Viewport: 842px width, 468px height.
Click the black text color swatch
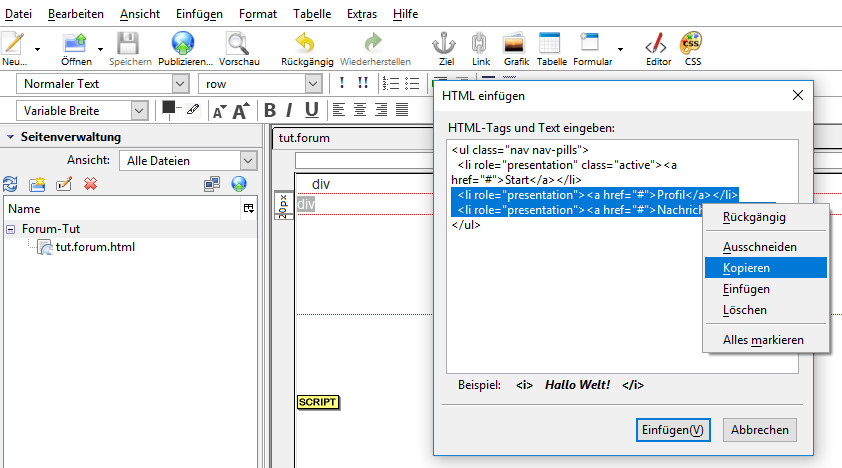point(169,108)
